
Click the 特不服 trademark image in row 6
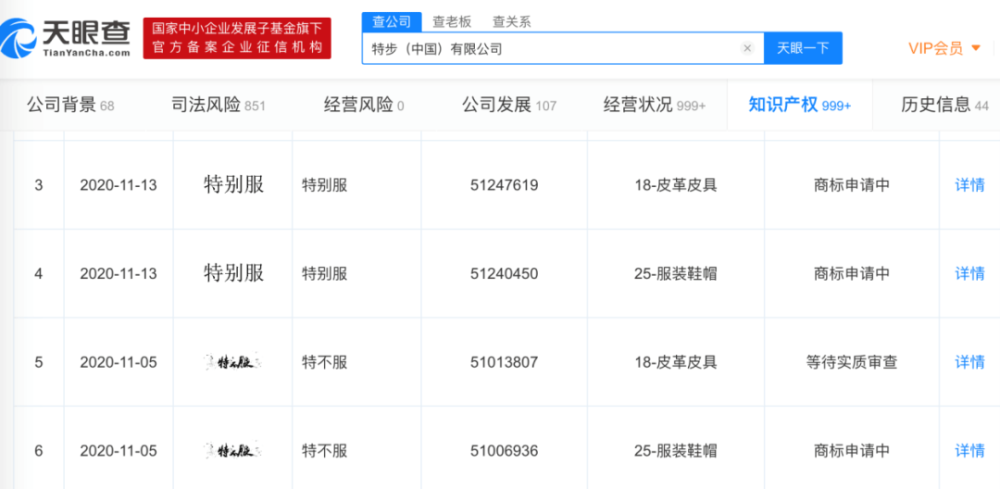click(233, 451)
